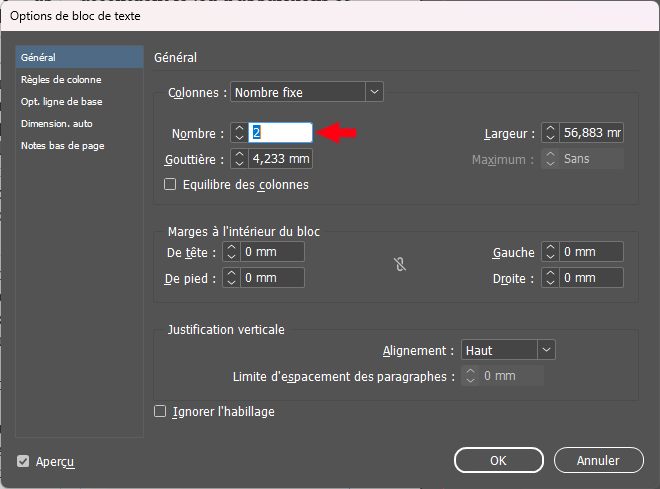This screenshot has height=489, width=660.
Task: Click the Largeur stepper arrows
Action: point(549,133)
